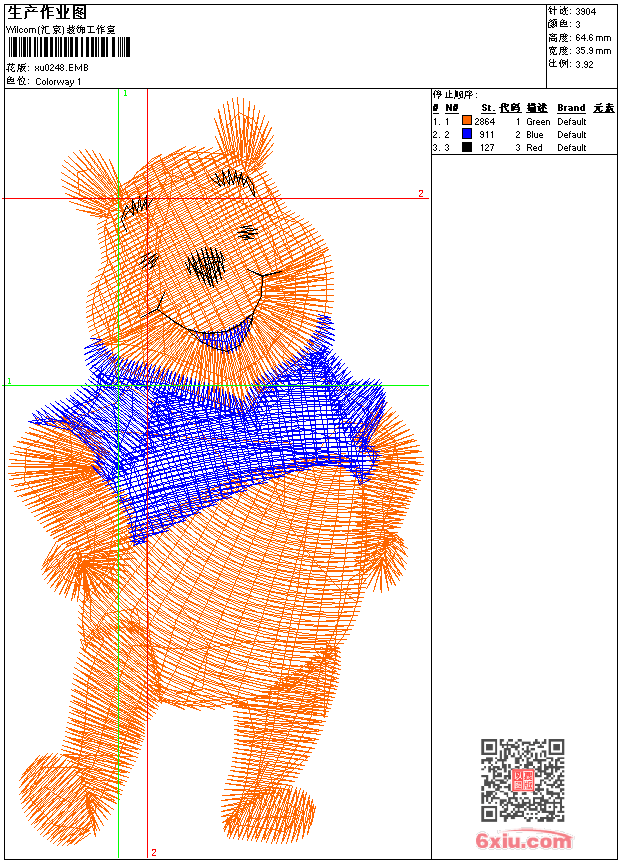Click the stitch count 2864 in row 1
Screen dimensions: 620x860
484,122
